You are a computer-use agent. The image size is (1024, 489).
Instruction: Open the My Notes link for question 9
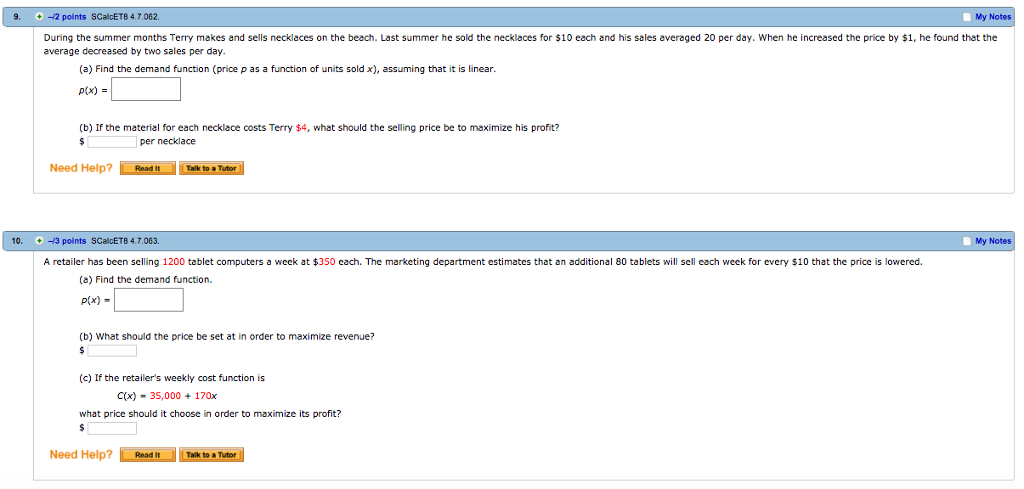[993, 17]
